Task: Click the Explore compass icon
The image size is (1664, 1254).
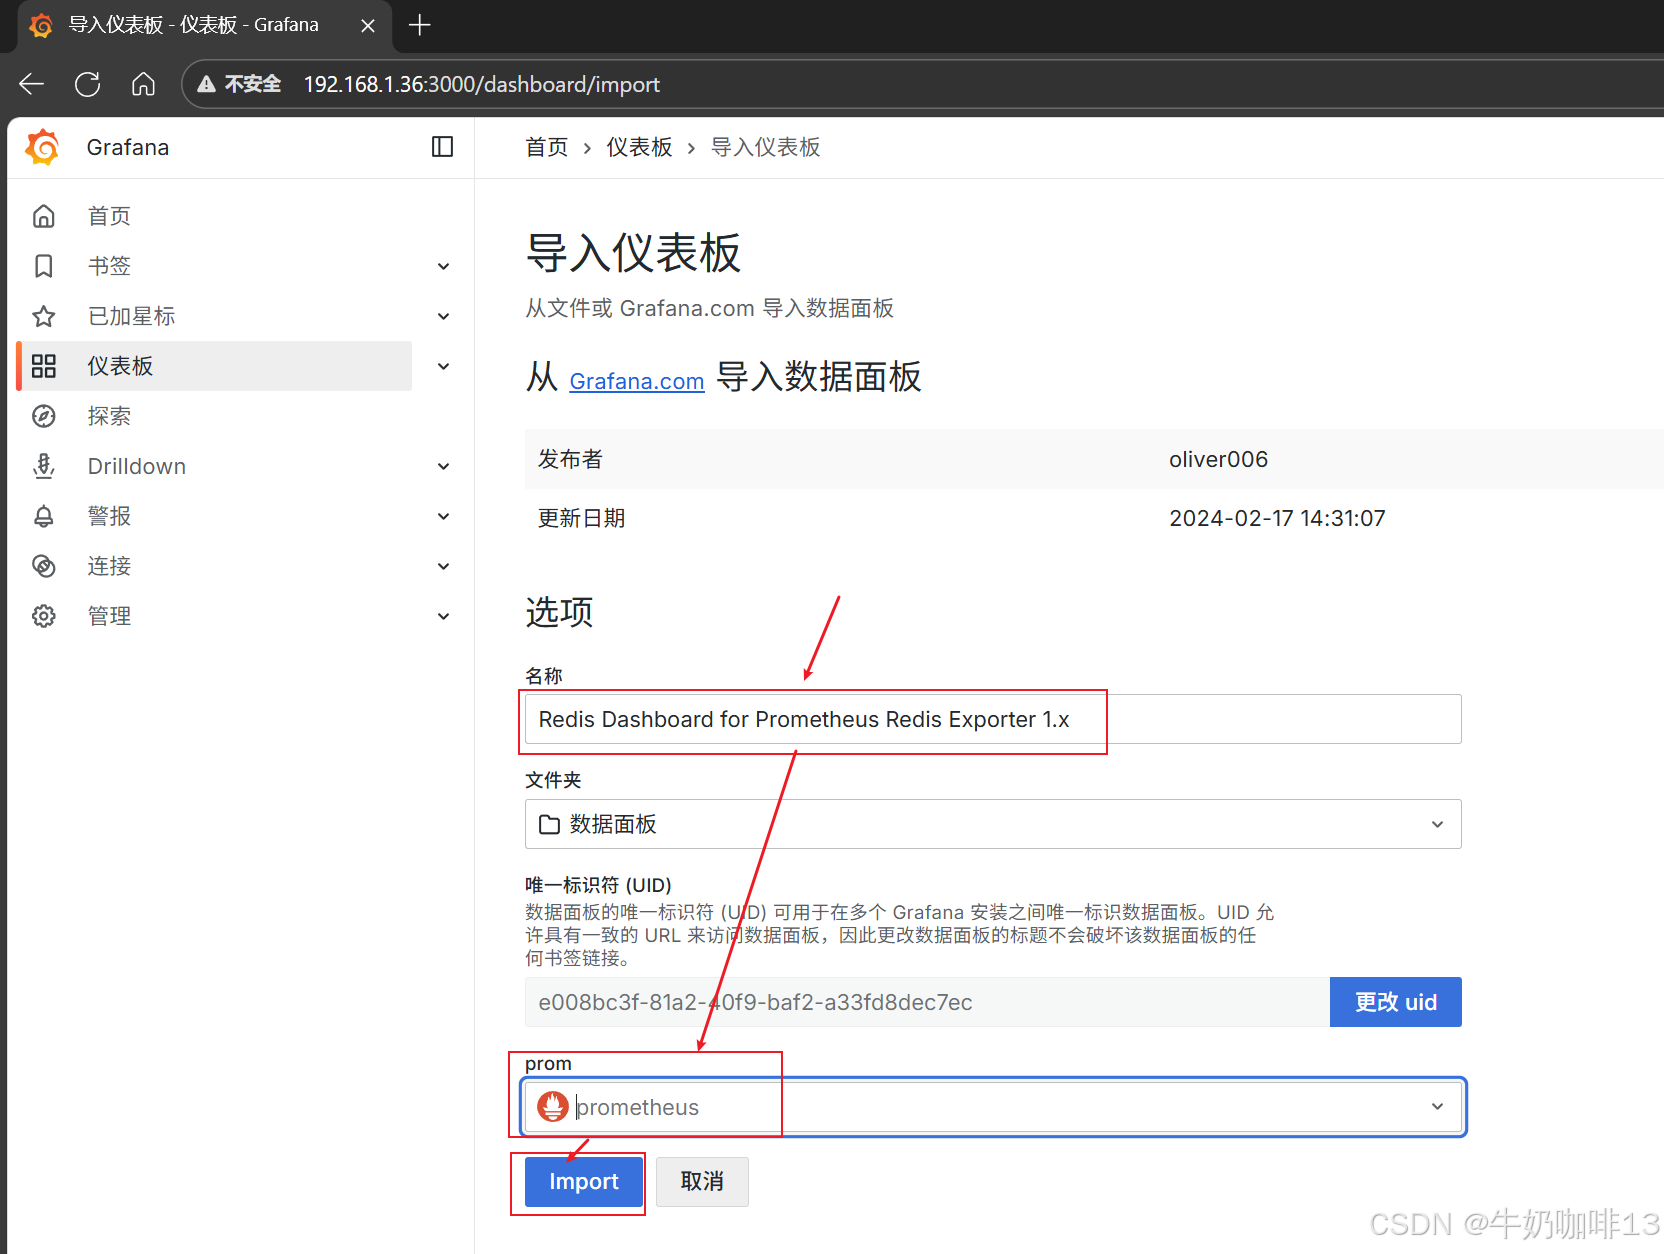Action: coord(44,416)
